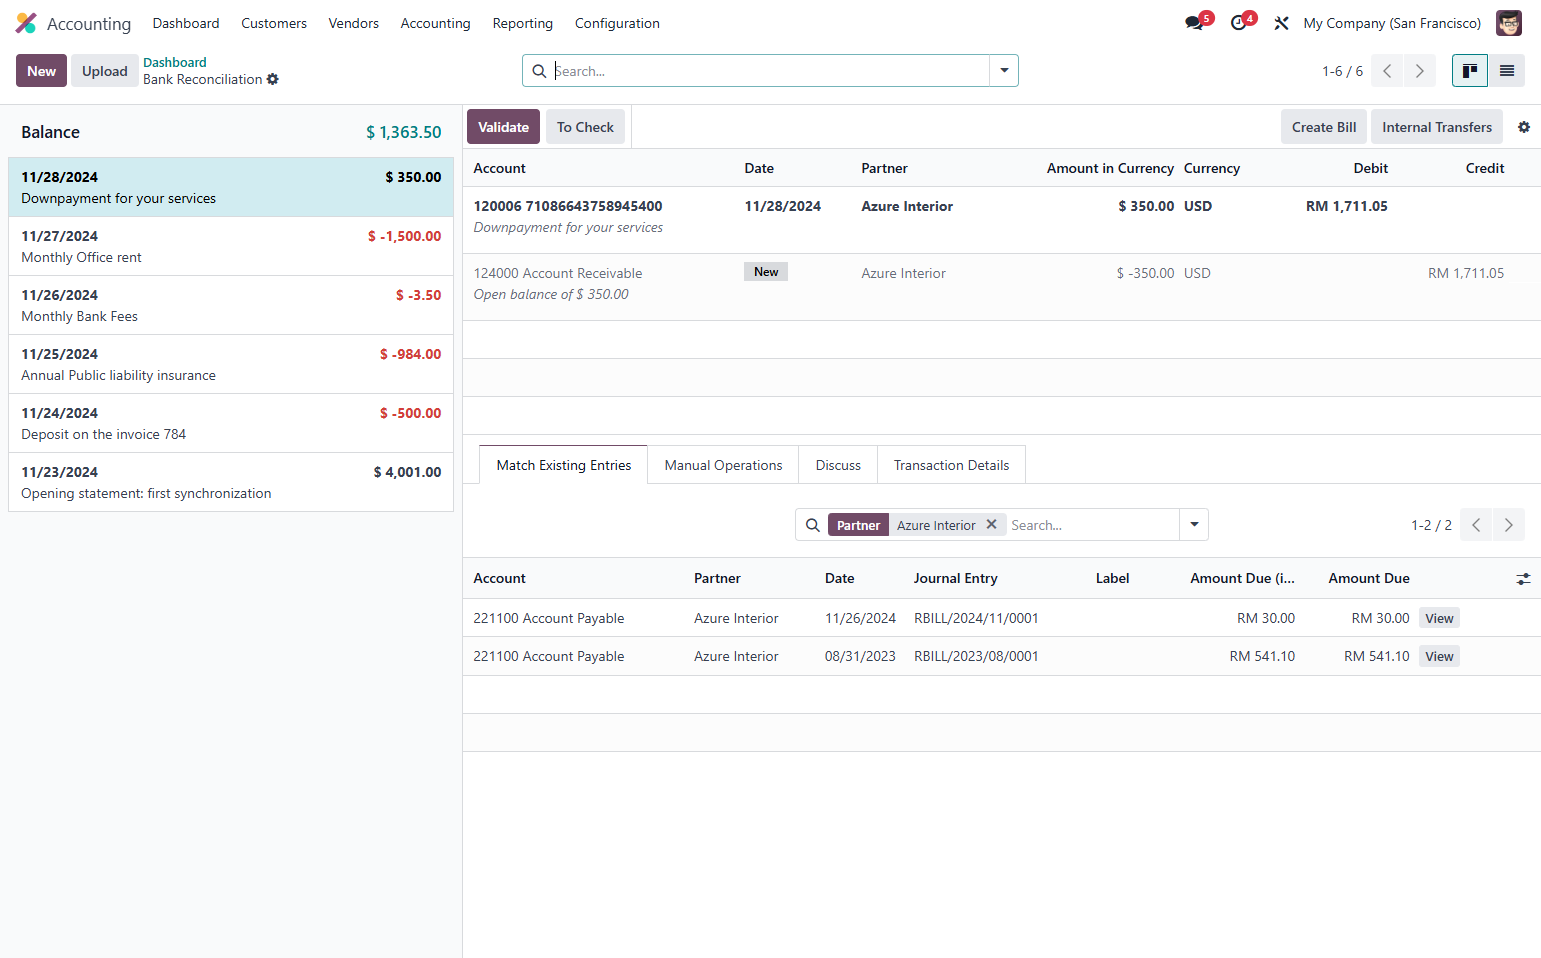Open the My Company (San Francisco) switcher
Image resolution: width=1541 pixels, height=958 pixels.
tap(1392, 23)
